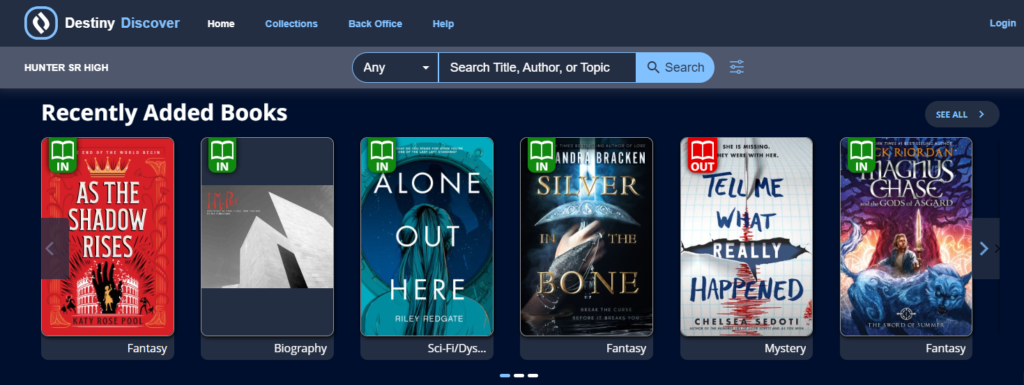The width and height of the screenshot is (1024, 385).
Task: Click the Login link
Action: click(x=1002, y=23)
